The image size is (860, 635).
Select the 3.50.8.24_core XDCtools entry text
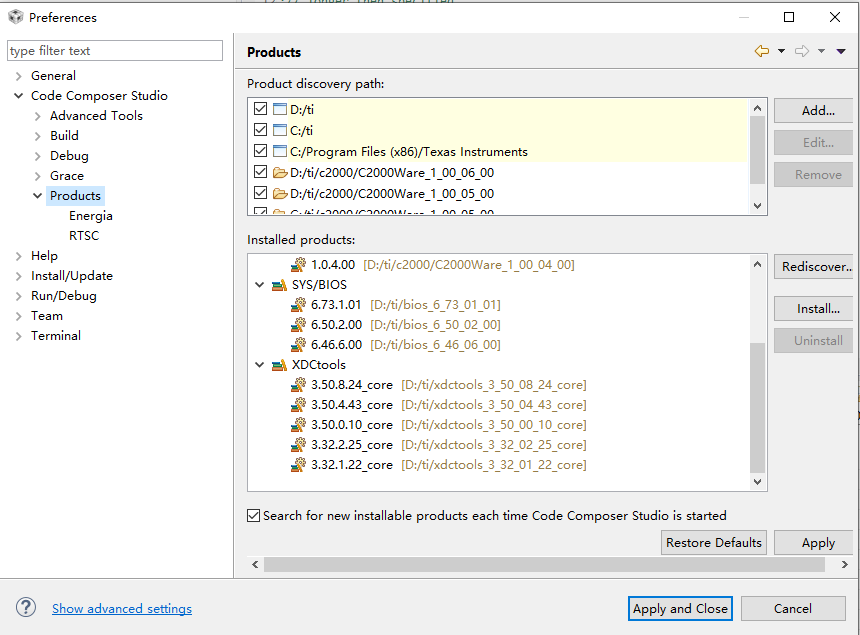point(352,385)
